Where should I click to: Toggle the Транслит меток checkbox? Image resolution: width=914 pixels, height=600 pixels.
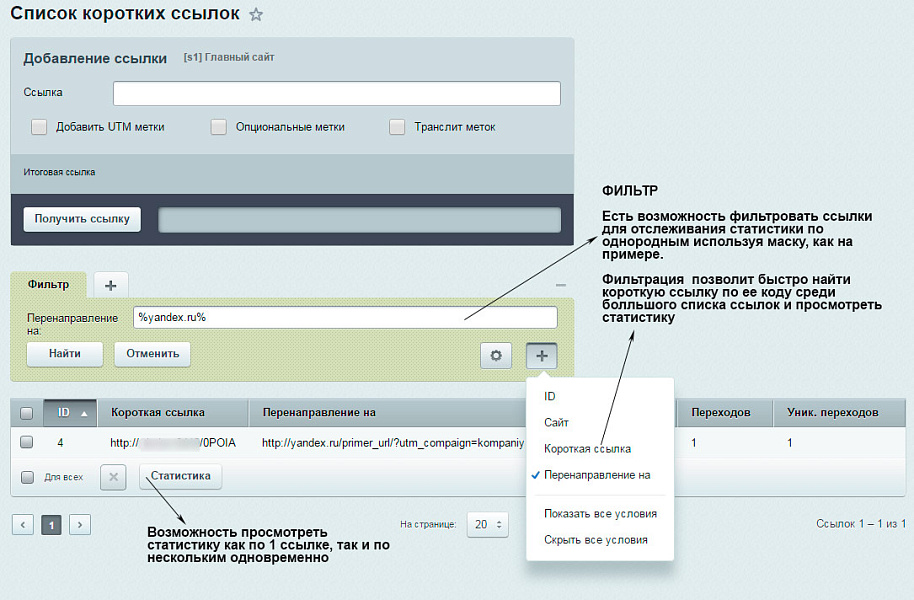pos(397,127)
